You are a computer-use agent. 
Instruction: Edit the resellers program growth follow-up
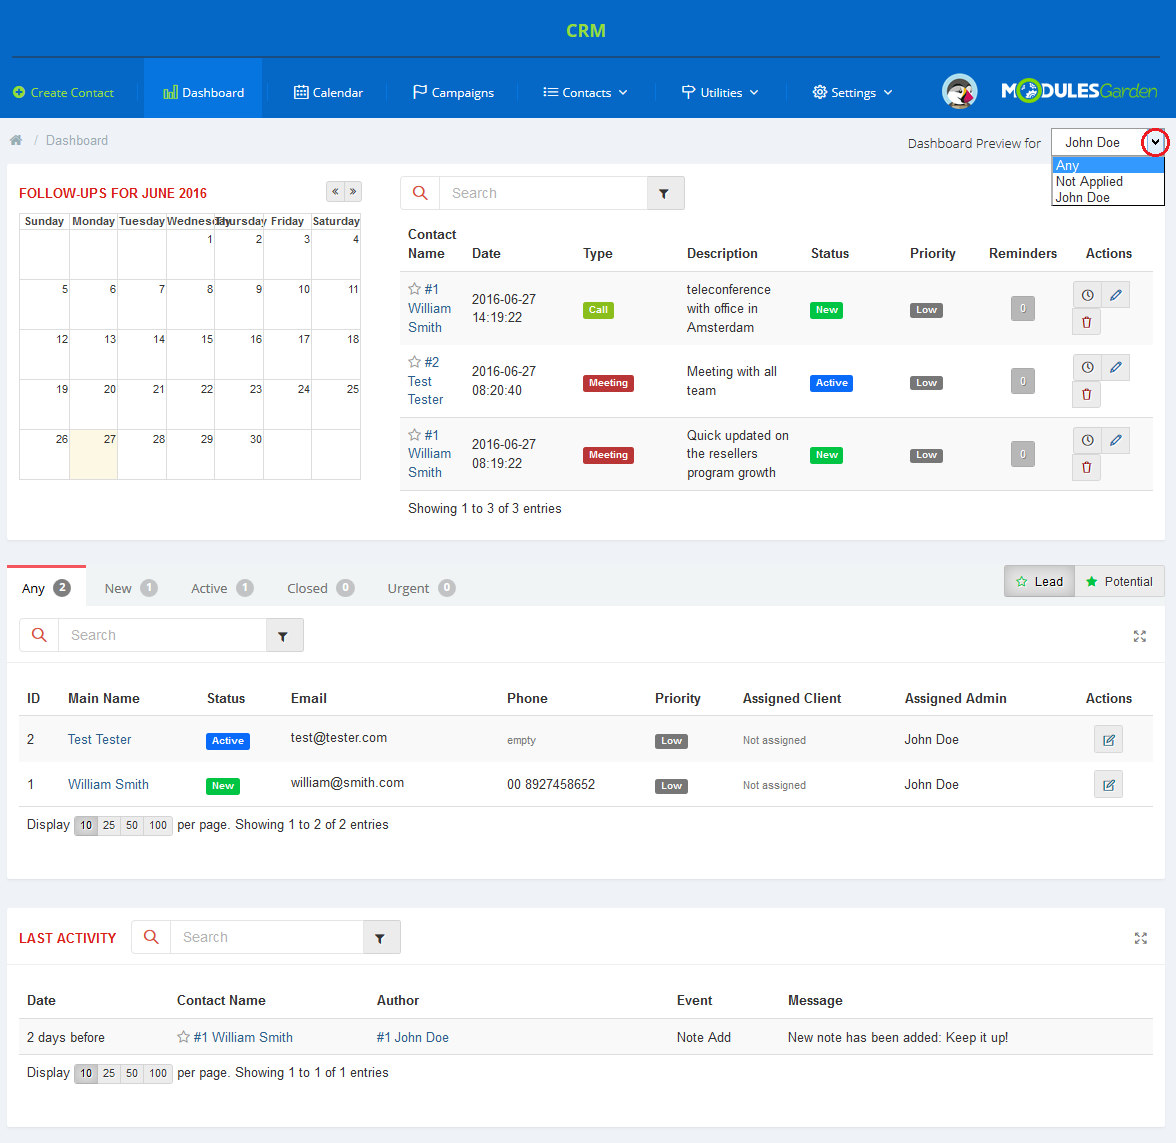[1116, 440]
